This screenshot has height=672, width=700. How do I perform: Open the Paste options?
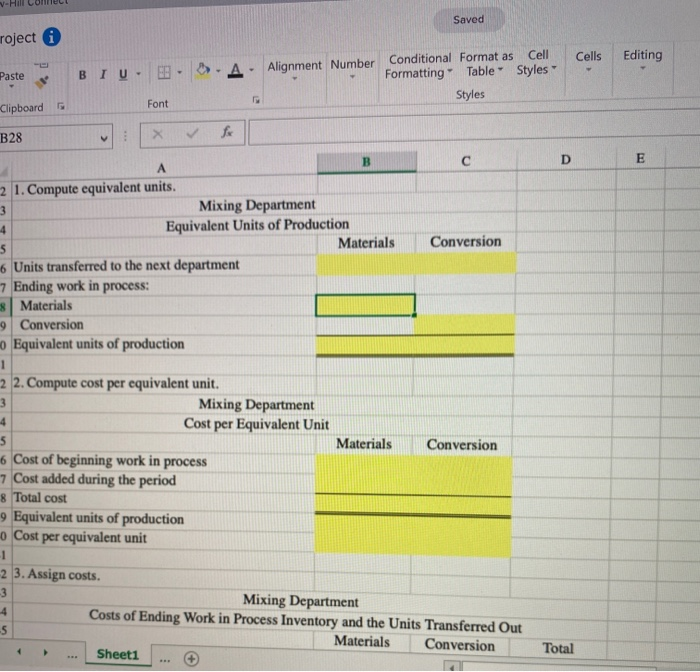click(12, 79)
